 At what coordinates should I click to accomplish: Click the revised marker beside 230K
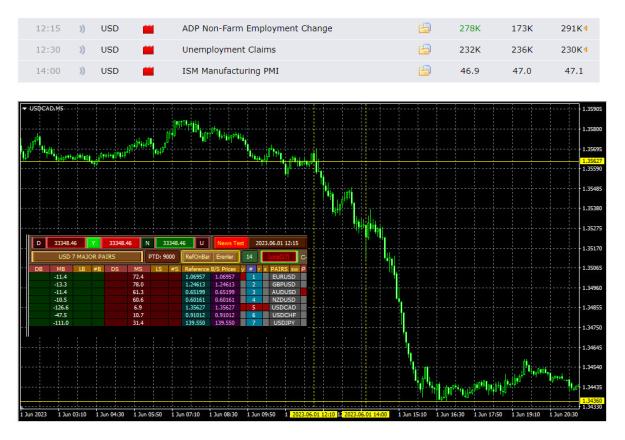coord(586,50)
